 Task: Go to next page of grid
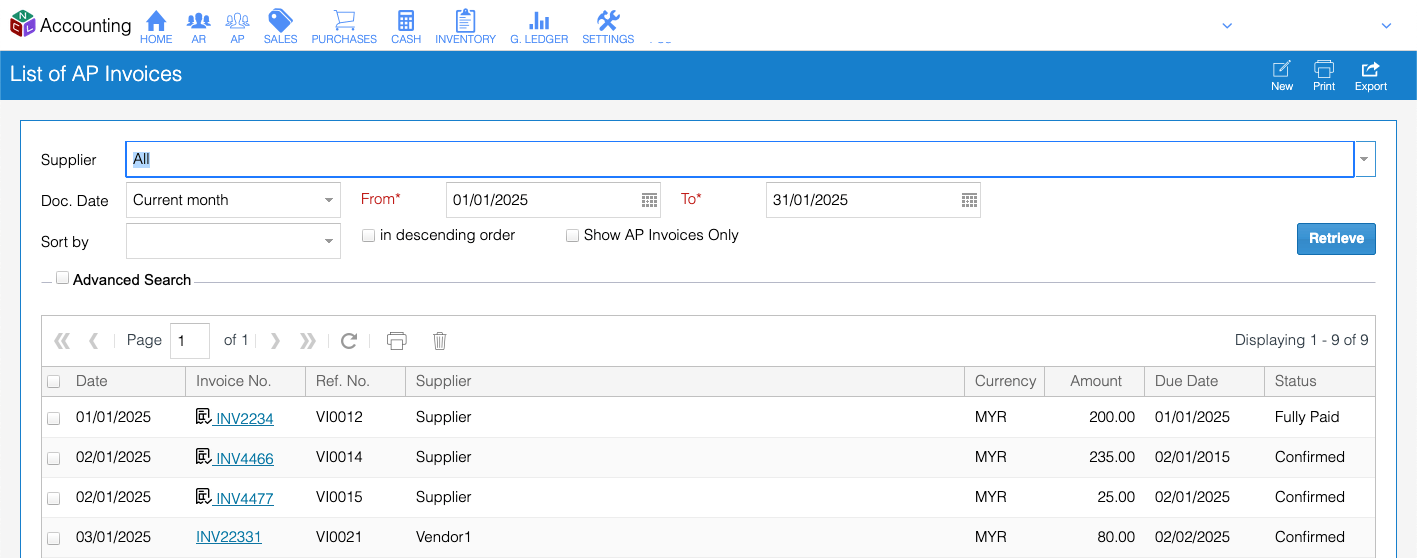[275, 341]
